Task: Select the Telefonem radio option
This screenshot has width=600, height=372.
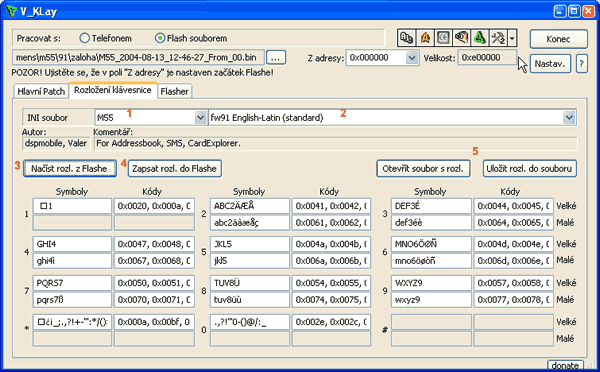Action: pyautogui.click(x=106, y=38)
